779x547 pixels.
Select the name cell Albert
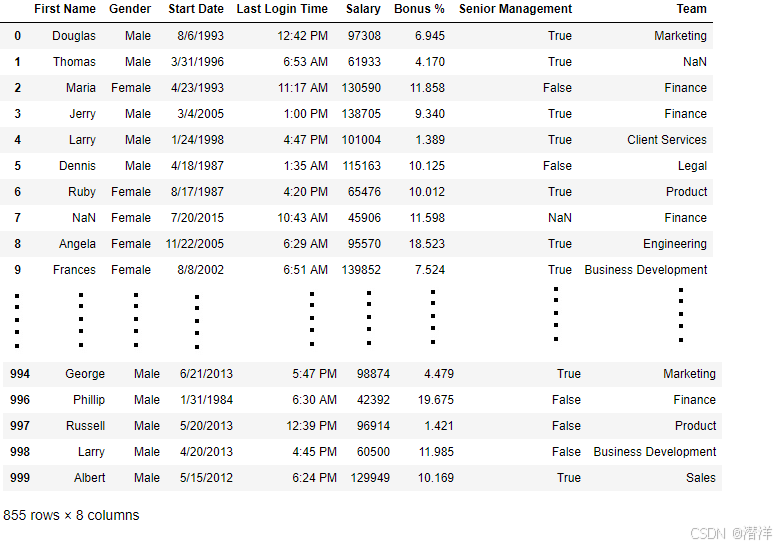coord(90,478)
